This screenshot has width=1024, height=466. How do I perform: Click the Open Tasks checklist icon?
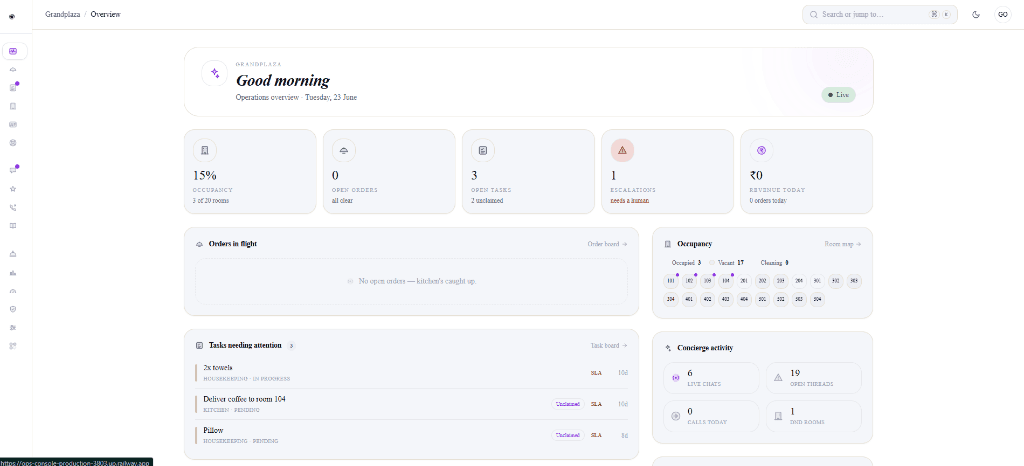[x=483, y=151]
